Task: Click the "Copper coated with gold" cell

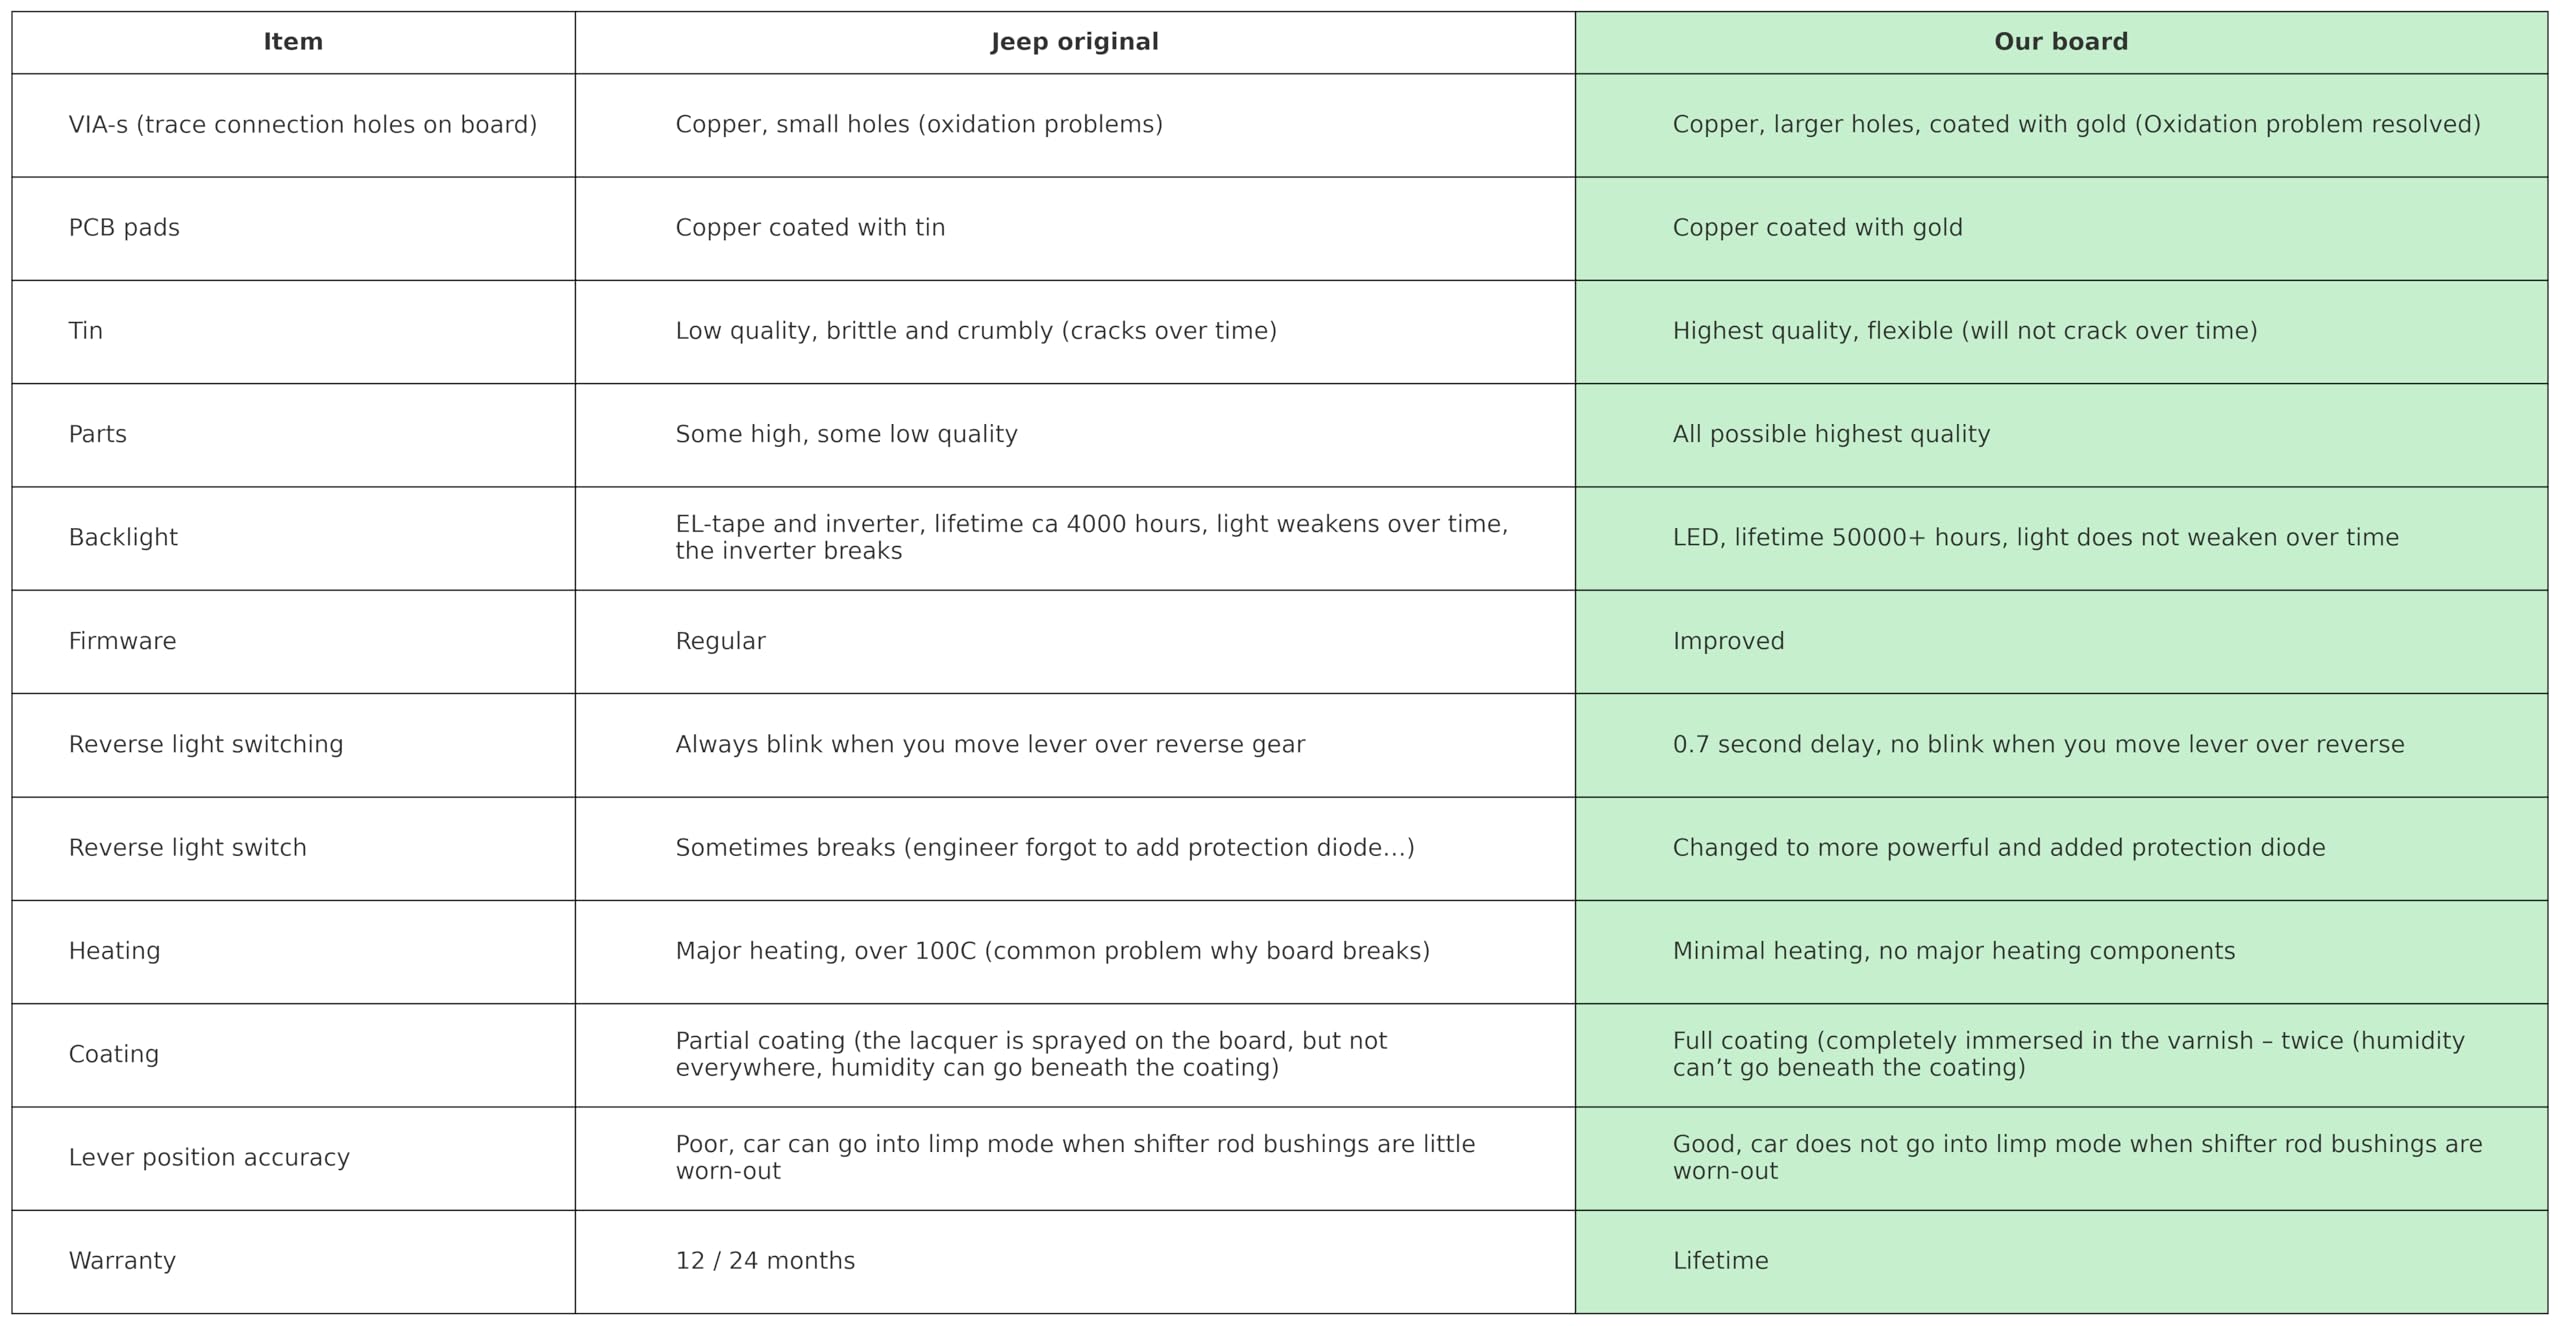Action: click(2061, 228)
